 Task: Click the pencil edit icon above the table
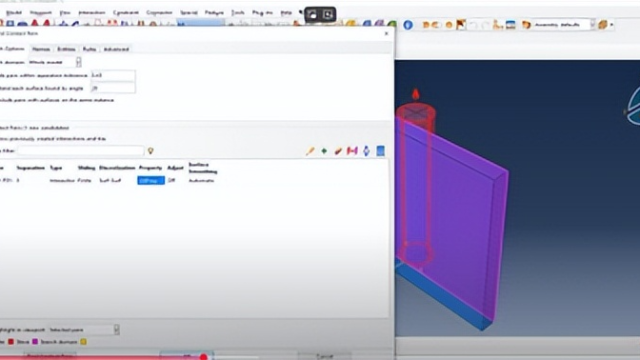tap(310, 151)
